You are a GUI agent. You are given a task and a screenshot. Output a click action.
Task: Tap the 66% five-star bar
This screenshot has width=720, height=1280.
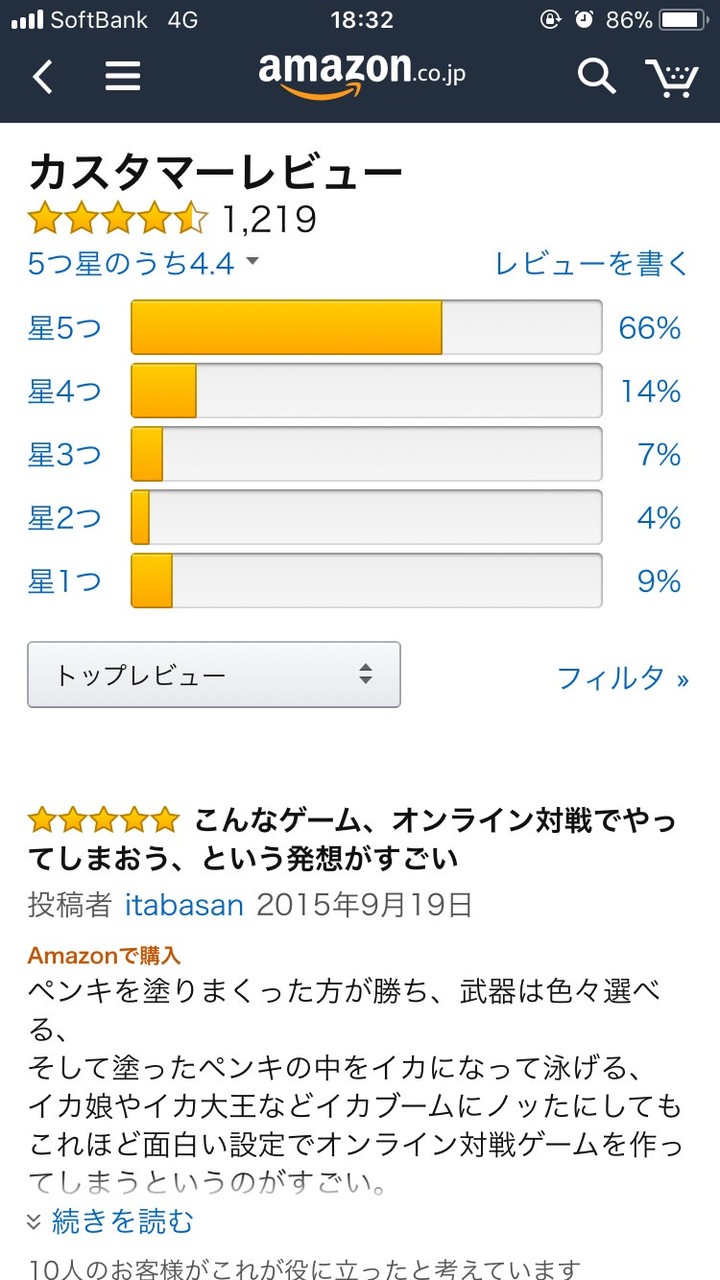366,328
